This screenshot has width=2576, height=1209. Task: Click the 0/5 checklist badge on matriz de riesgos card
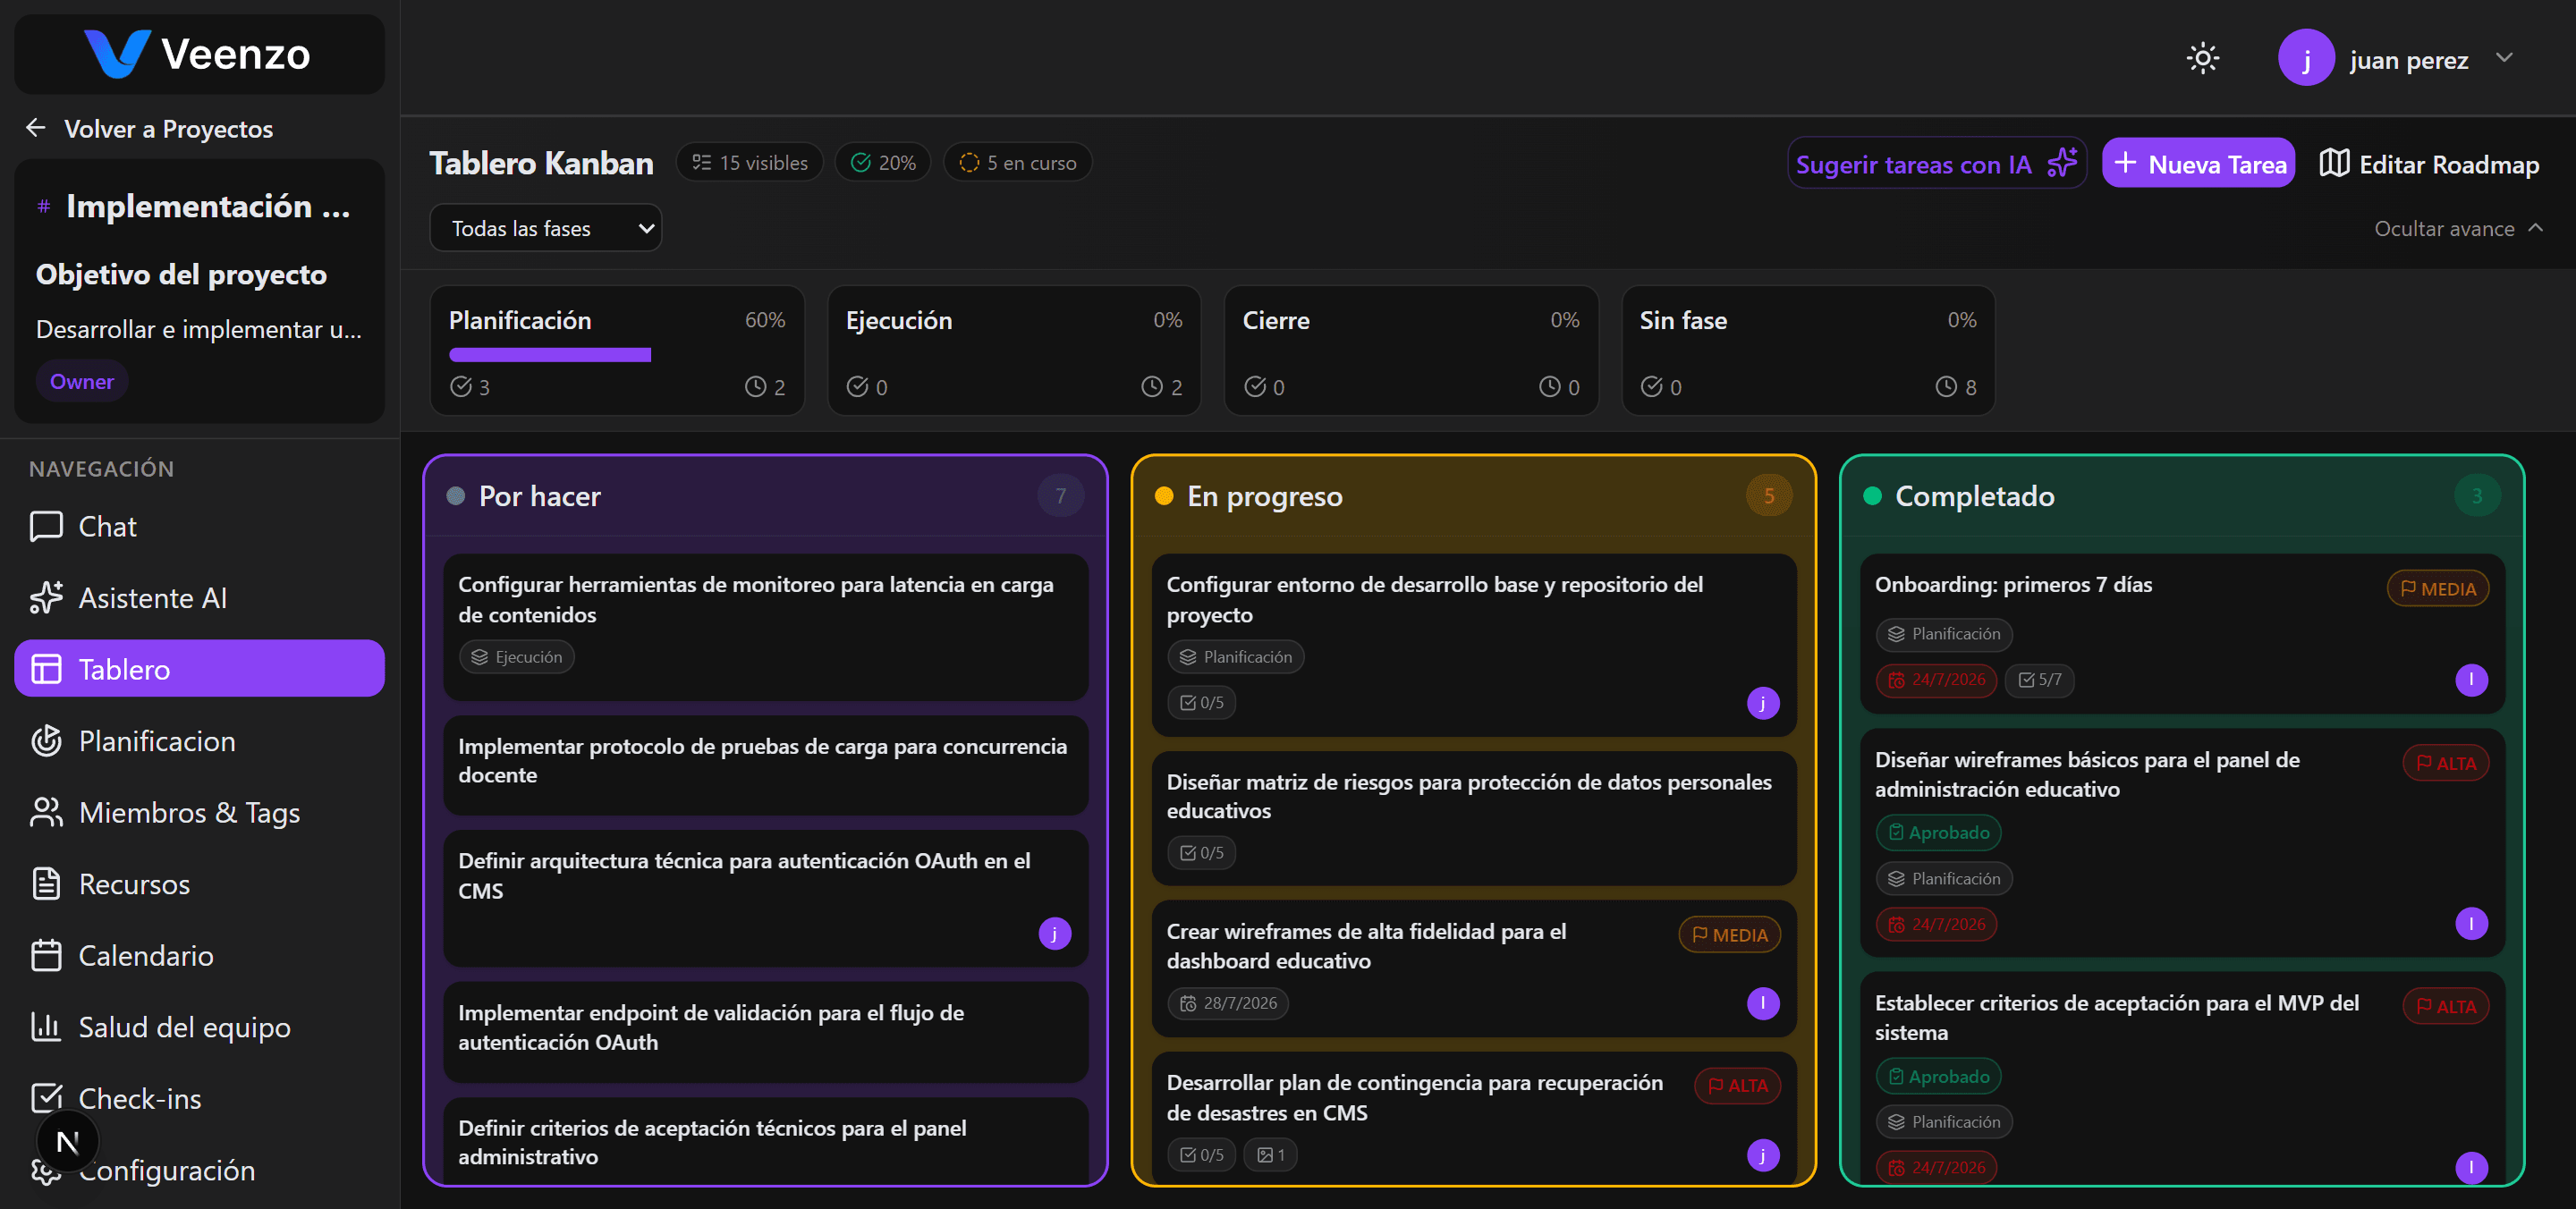[1201, 852]
